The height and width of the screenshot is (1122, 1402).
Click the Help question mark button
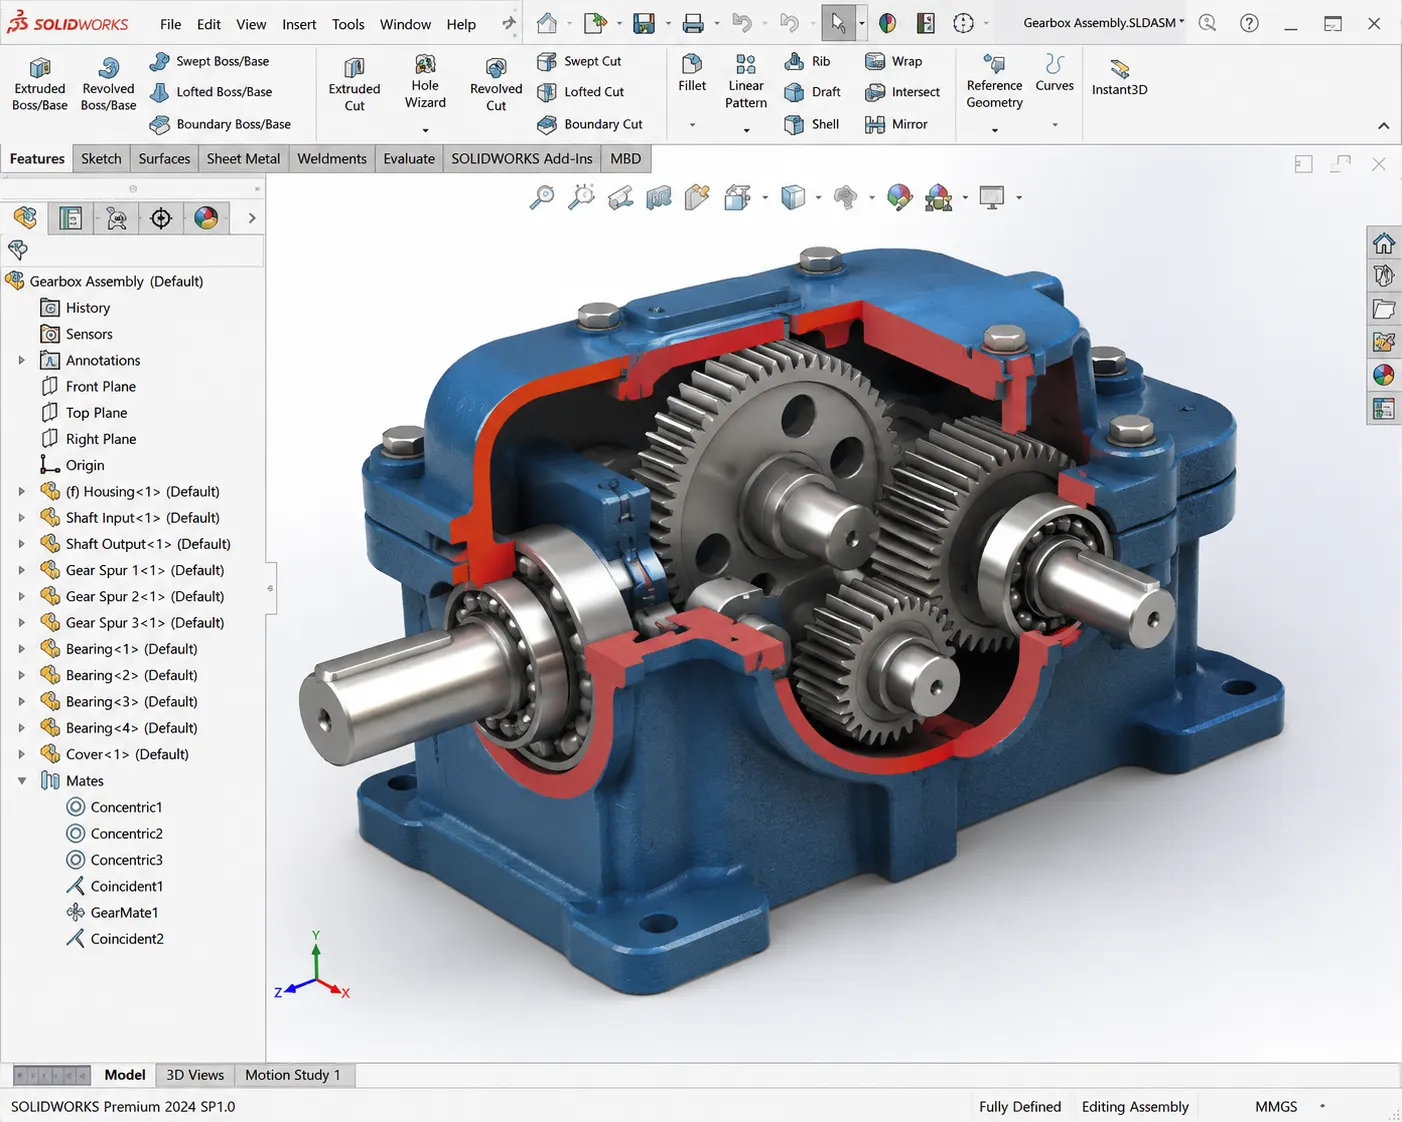click(x=1249, y=23)
